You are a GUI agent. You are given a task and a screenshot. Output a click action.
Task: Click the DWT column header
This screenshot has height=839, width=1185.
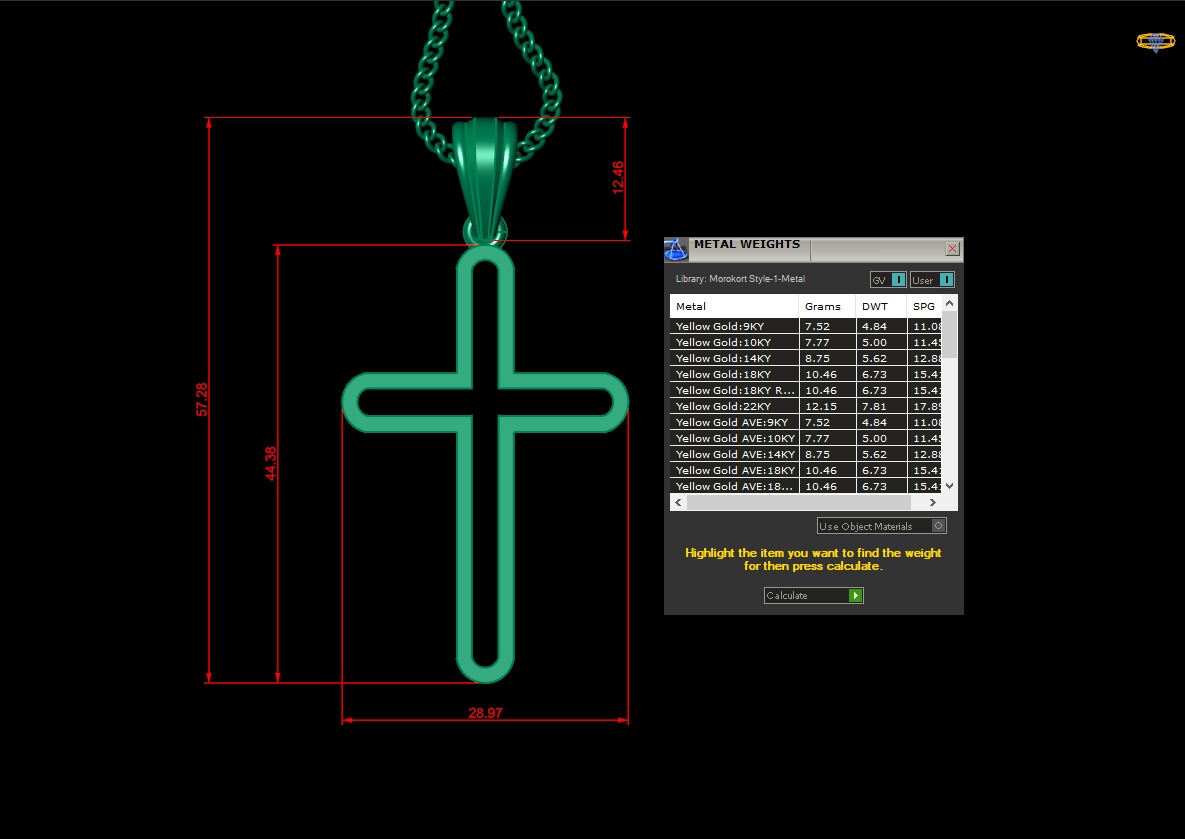880,306
